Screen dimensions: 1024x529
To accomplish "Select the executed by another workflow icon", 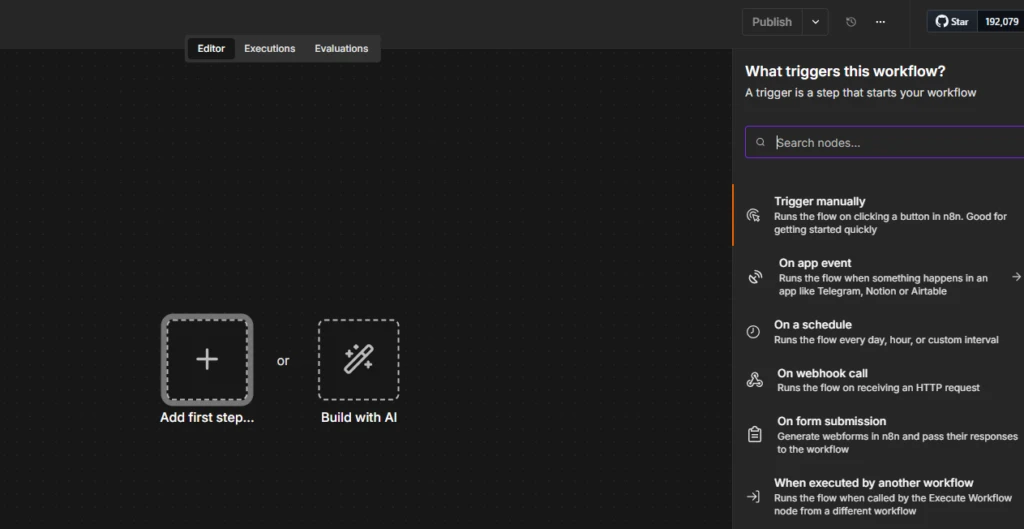I will tap(753, 497).
